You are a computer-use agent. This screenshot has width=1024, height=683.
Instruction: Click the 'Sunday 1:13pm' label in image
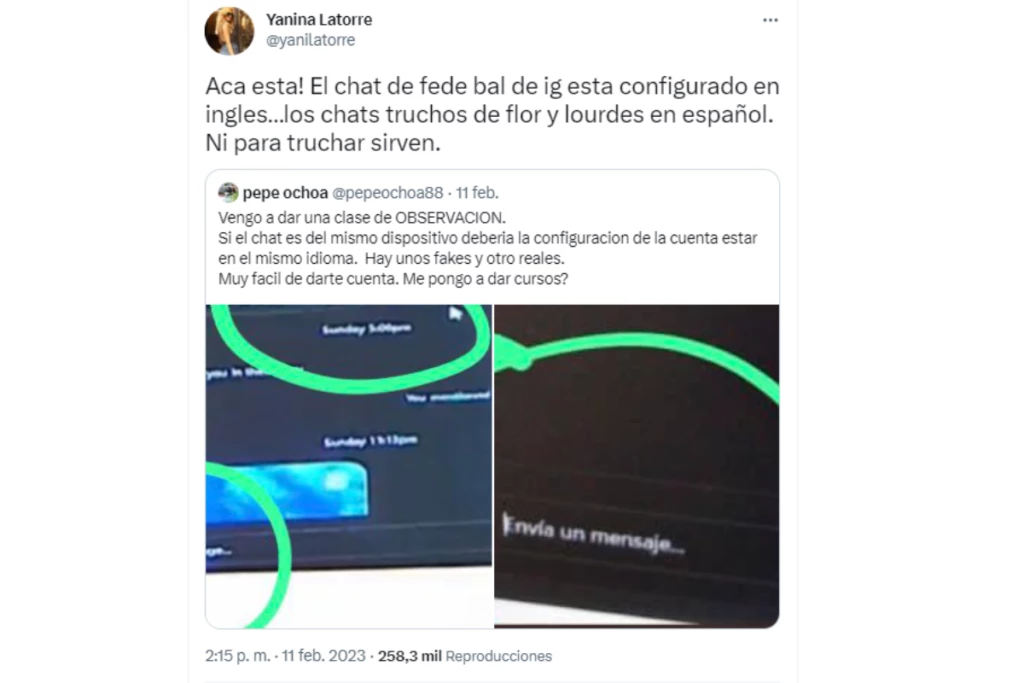tap(371, 441)
